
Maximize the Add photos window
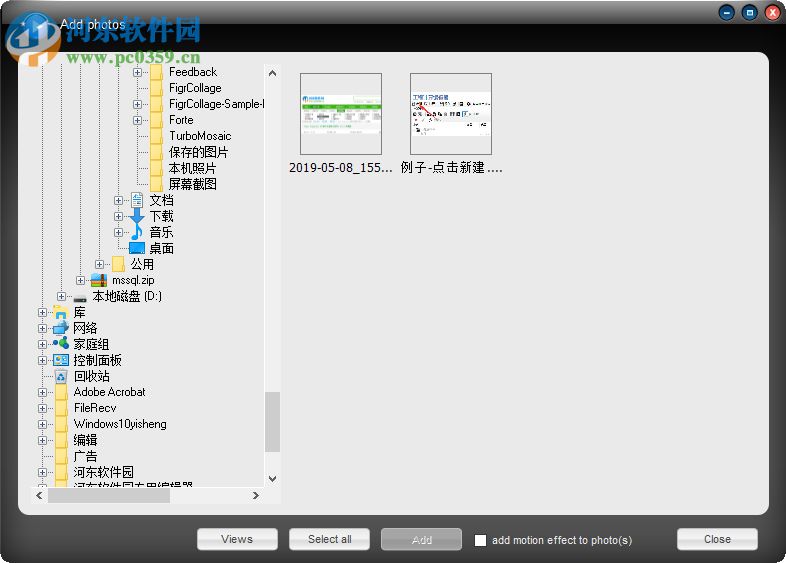click(750, 13)
